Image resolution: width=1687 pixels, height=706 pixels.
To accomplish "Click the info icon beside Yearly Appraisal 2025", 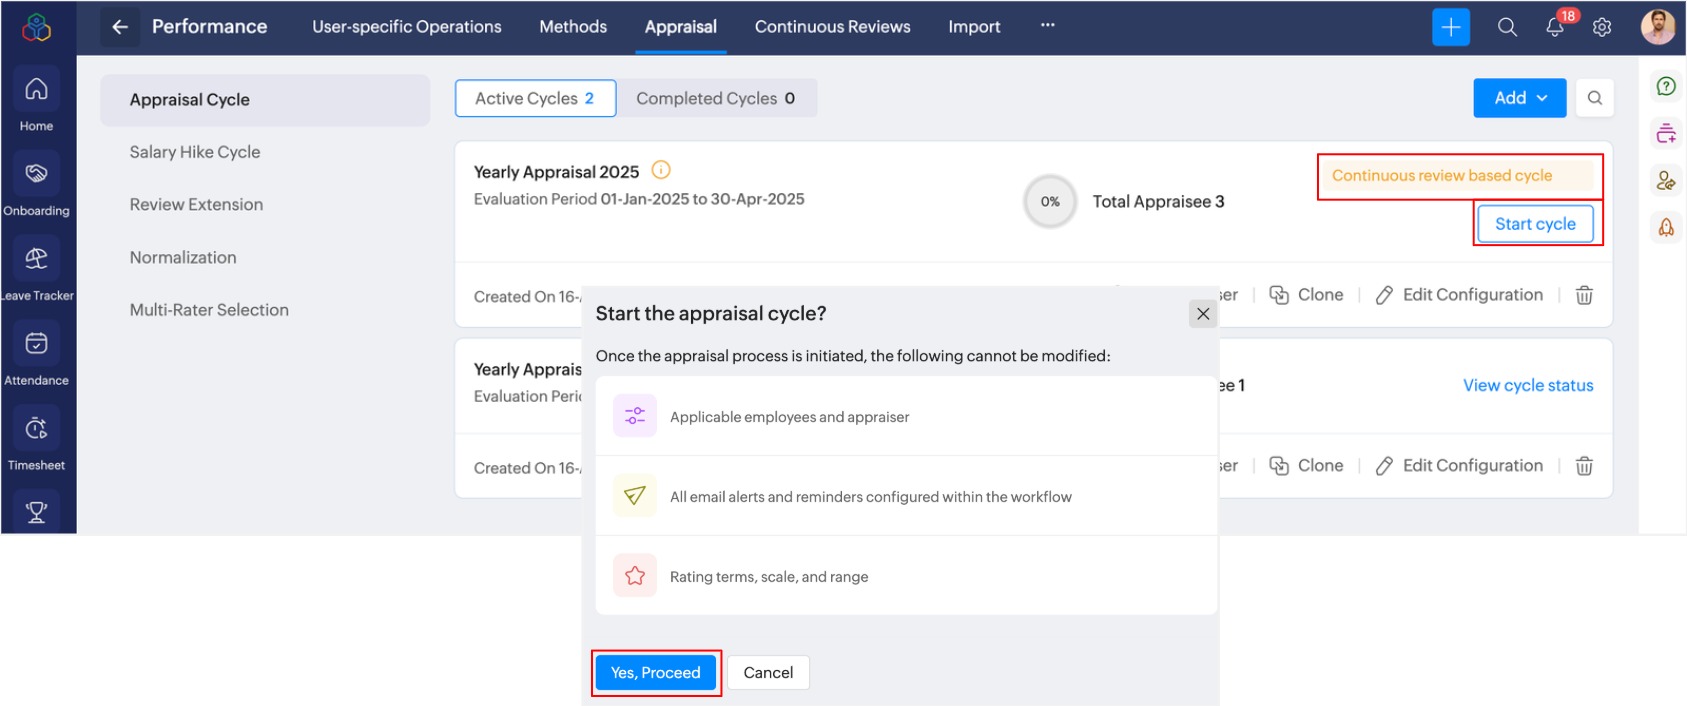I will pos(661,170).
